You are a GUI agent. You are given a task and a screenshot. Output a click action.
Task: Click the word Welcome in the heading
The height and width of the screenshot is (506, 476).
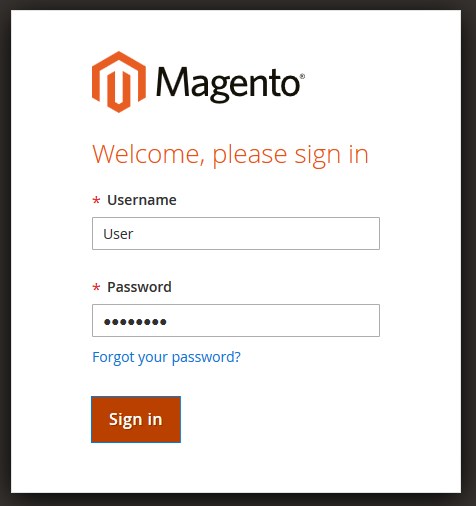click(x=148, y=154)
